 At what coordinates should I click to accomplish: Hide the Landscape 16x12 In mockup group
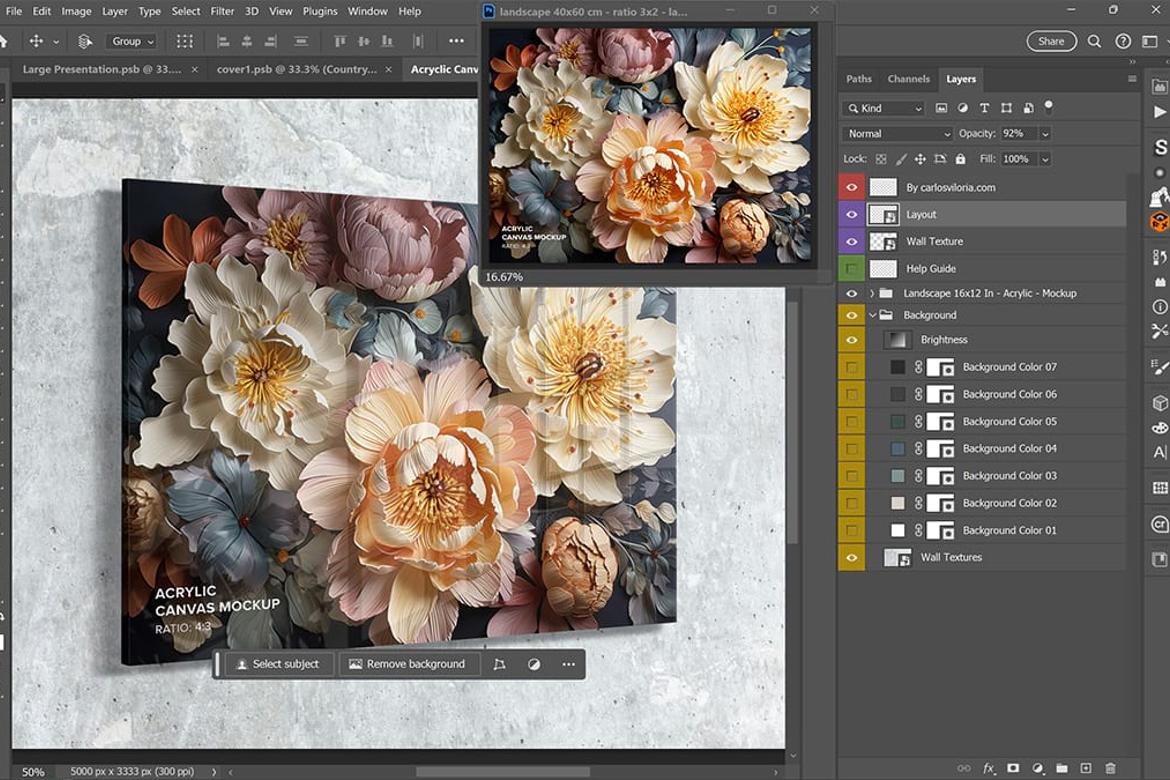tap(851, 293)
